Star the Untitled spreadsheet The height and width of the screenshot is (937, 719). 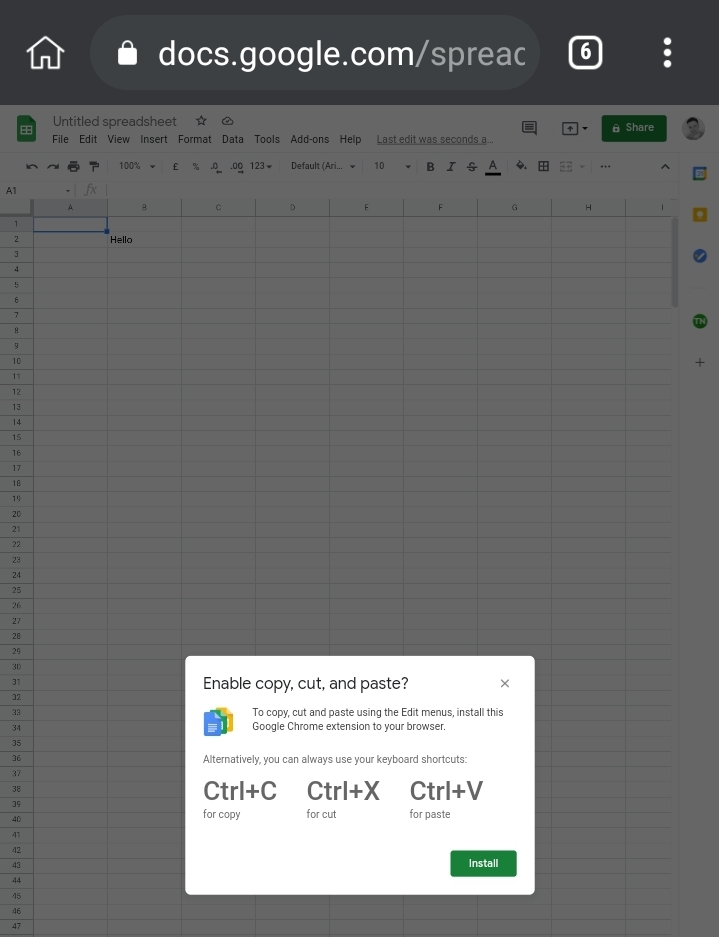pos(201,121)
